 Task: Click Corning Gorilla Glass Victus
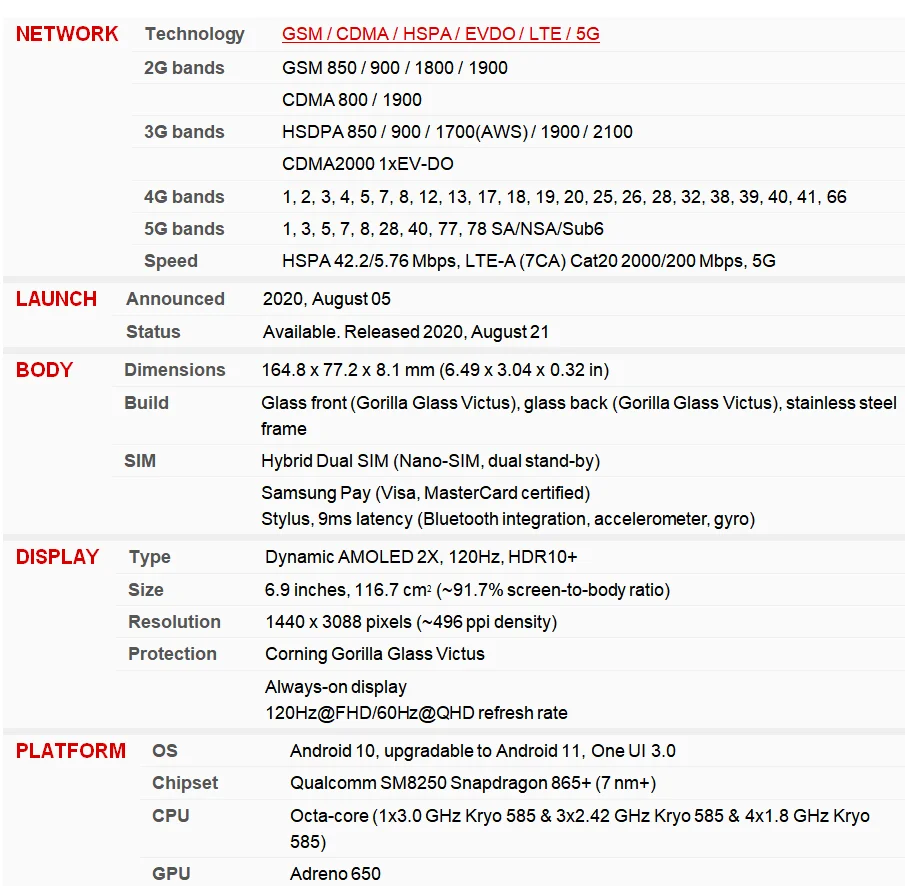pyautogui.click(x=375, y=654)
